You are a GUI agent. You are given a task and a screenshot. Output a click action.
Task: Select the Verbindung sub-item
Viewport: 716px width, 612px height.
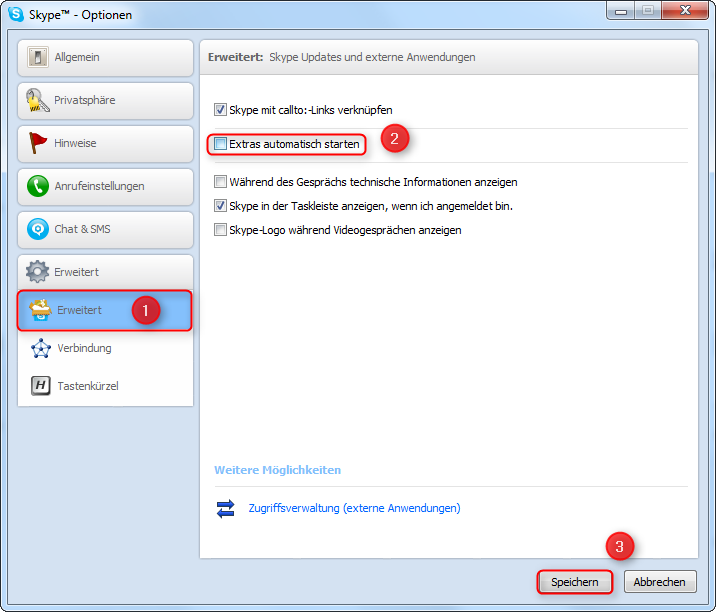click(105, 348)
